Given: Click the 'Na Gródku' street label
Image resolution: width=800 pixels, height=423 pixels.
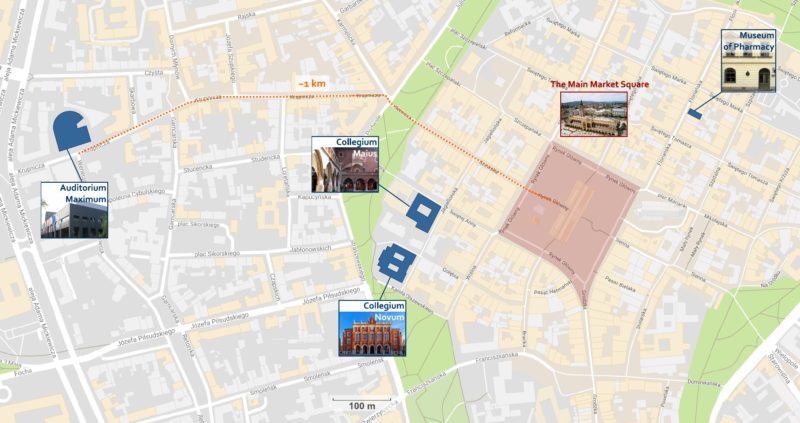Looking at the screenshot, I should click(x=770, y=278).
